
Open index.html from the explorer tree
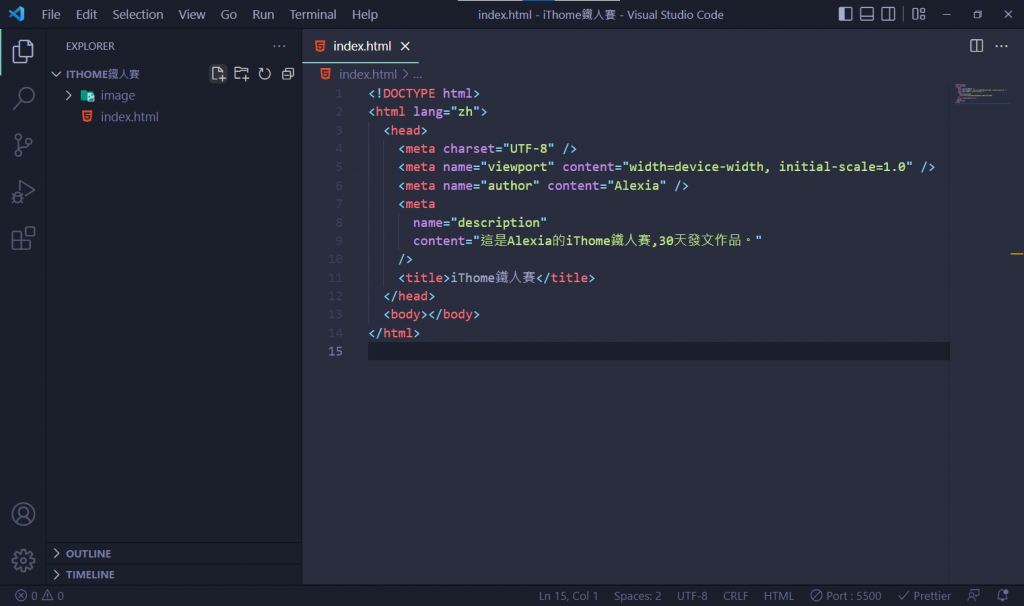tap(129, 117)
